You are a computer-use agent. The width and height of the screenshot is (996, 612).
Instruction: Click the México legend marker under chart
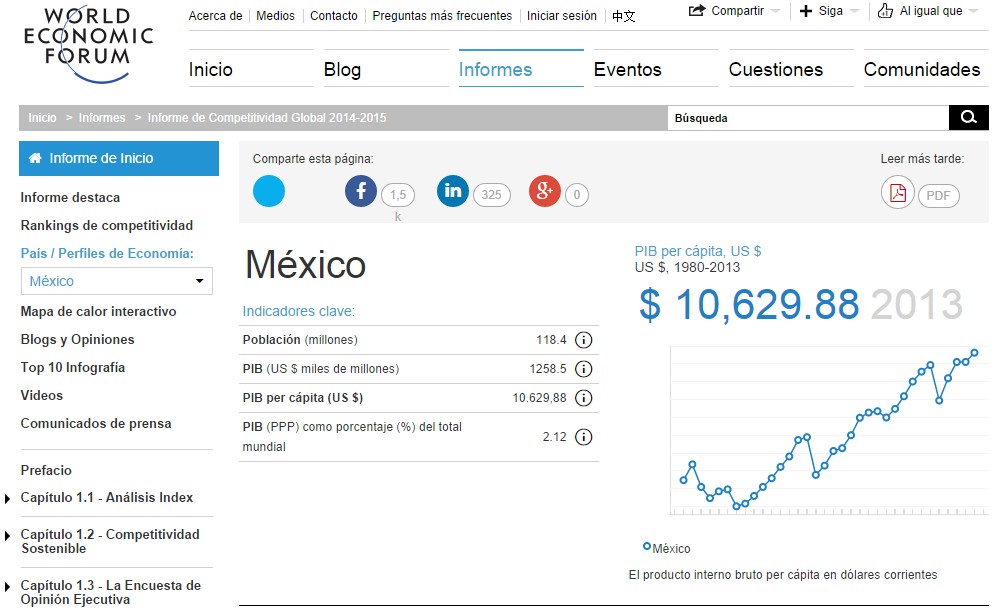click(x=647, y=546)
